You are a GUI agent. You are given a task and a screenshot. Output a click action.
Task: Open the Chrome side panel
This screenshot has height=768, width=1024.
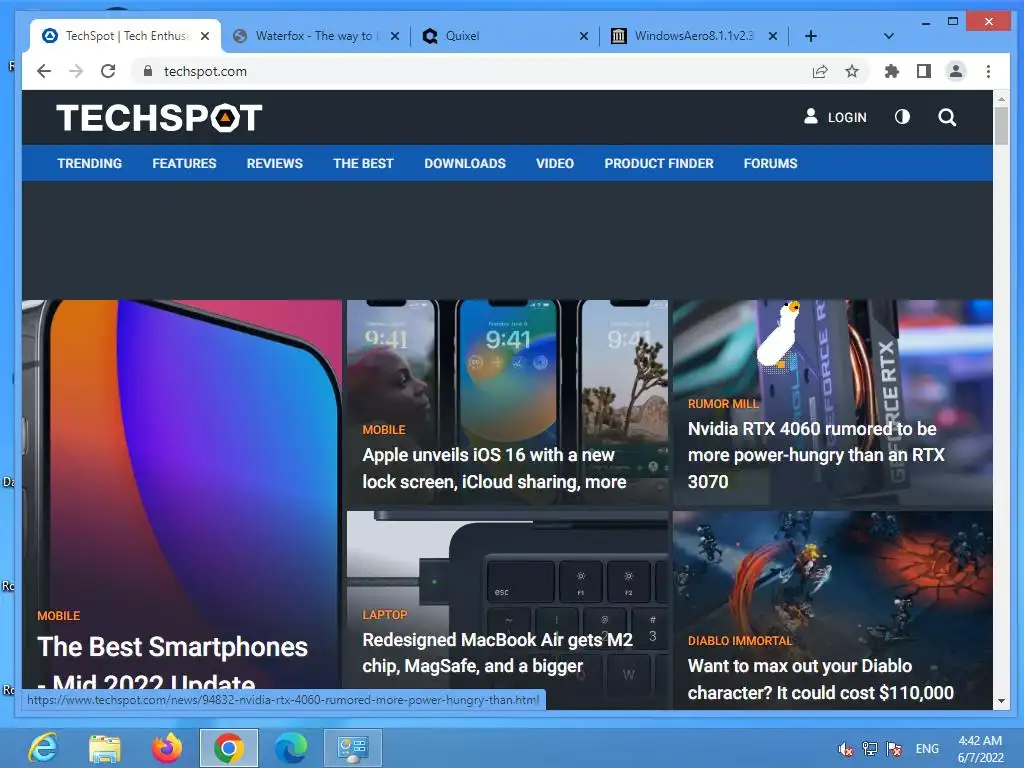point(923,71)
